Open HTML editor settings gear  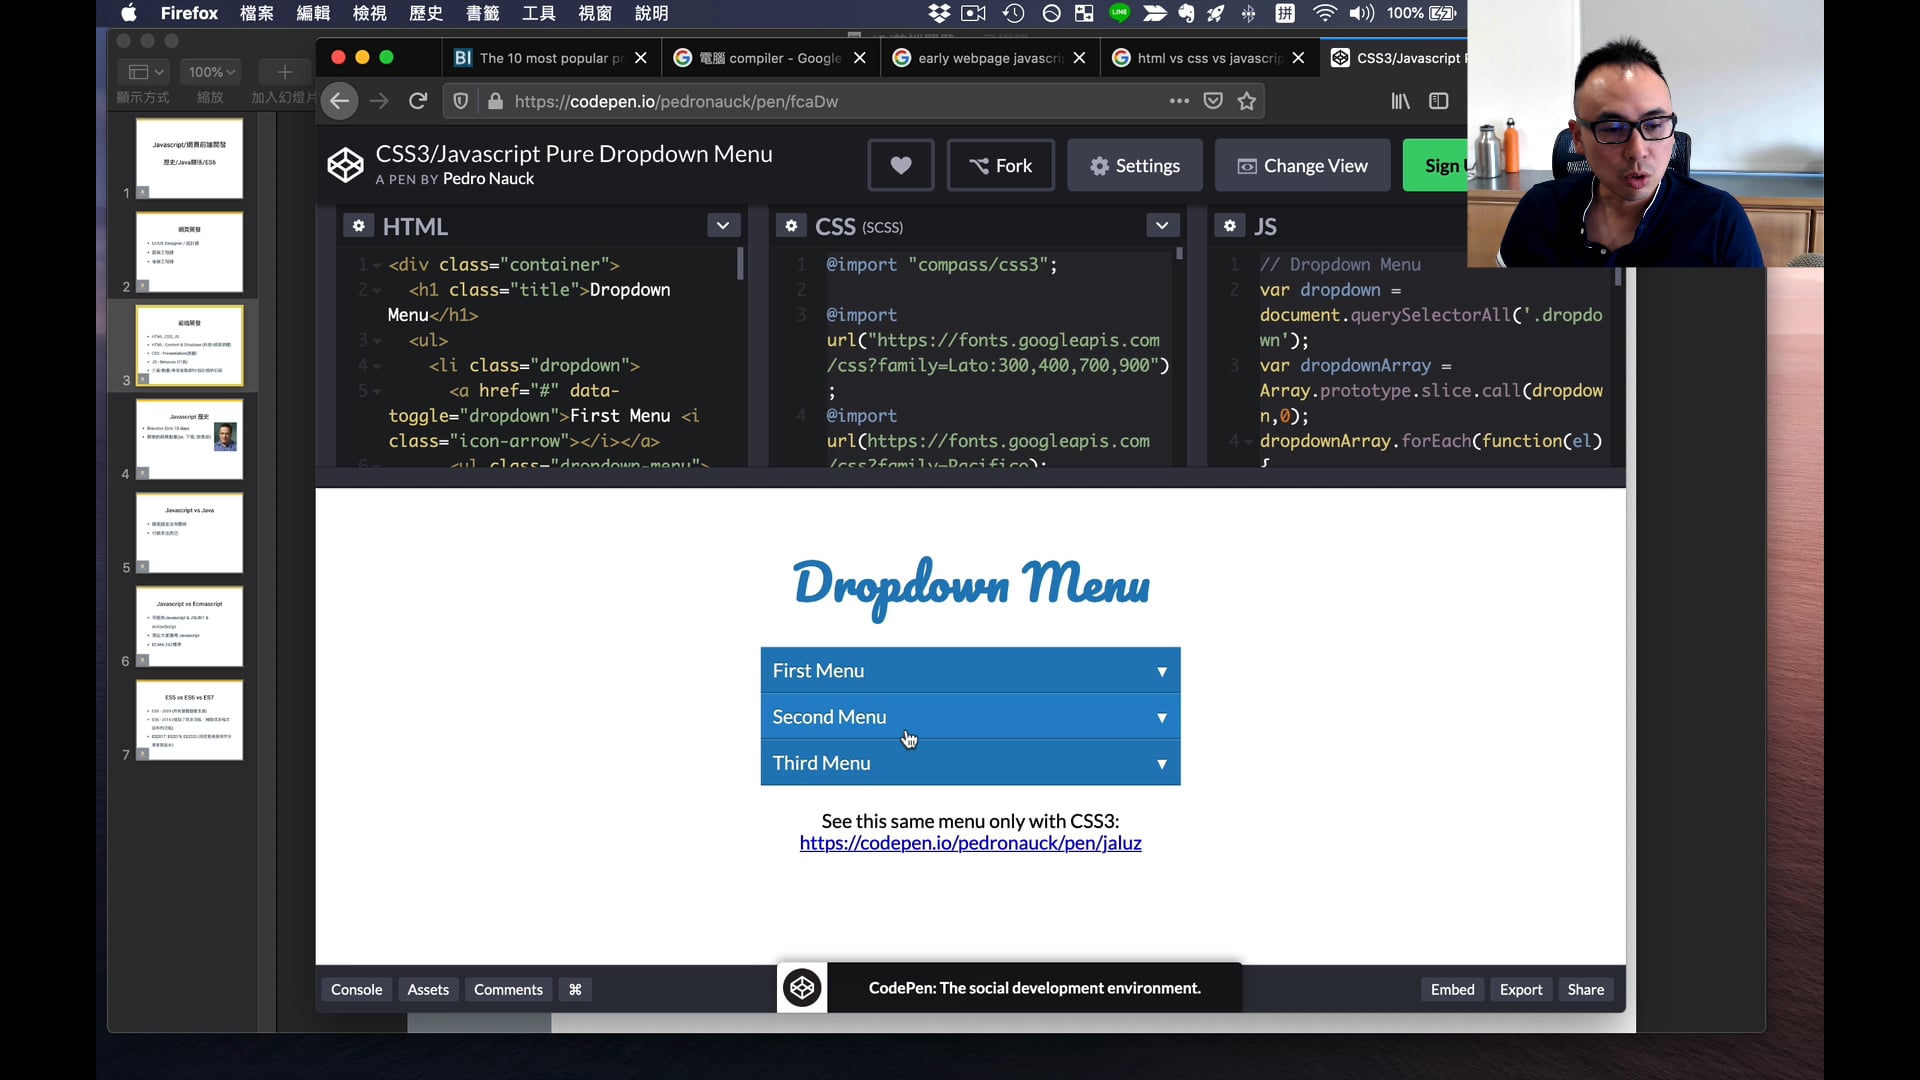359,226
